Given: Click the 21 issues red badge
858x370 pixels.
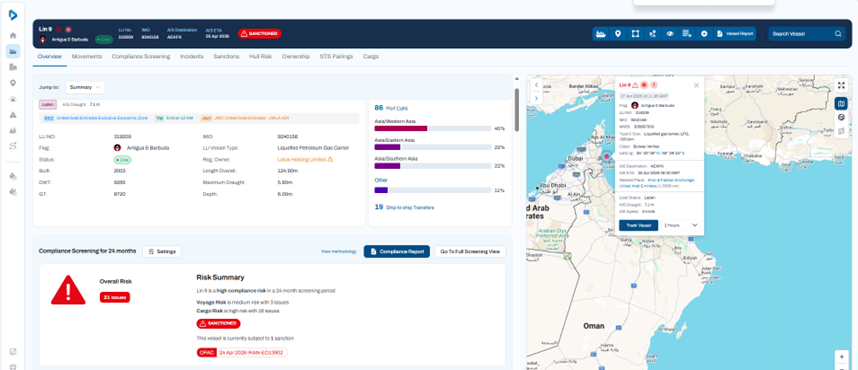Looking at the screenshot, I should [x=114, y=297].
